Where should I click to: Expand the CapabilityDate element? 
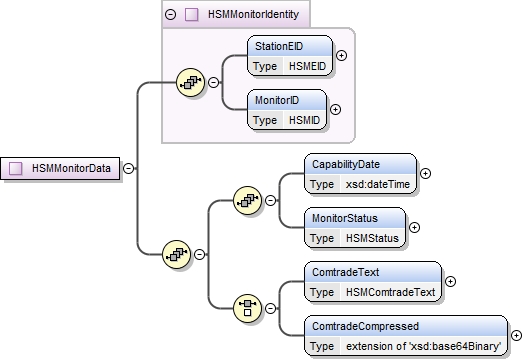[x=425, y=173]
